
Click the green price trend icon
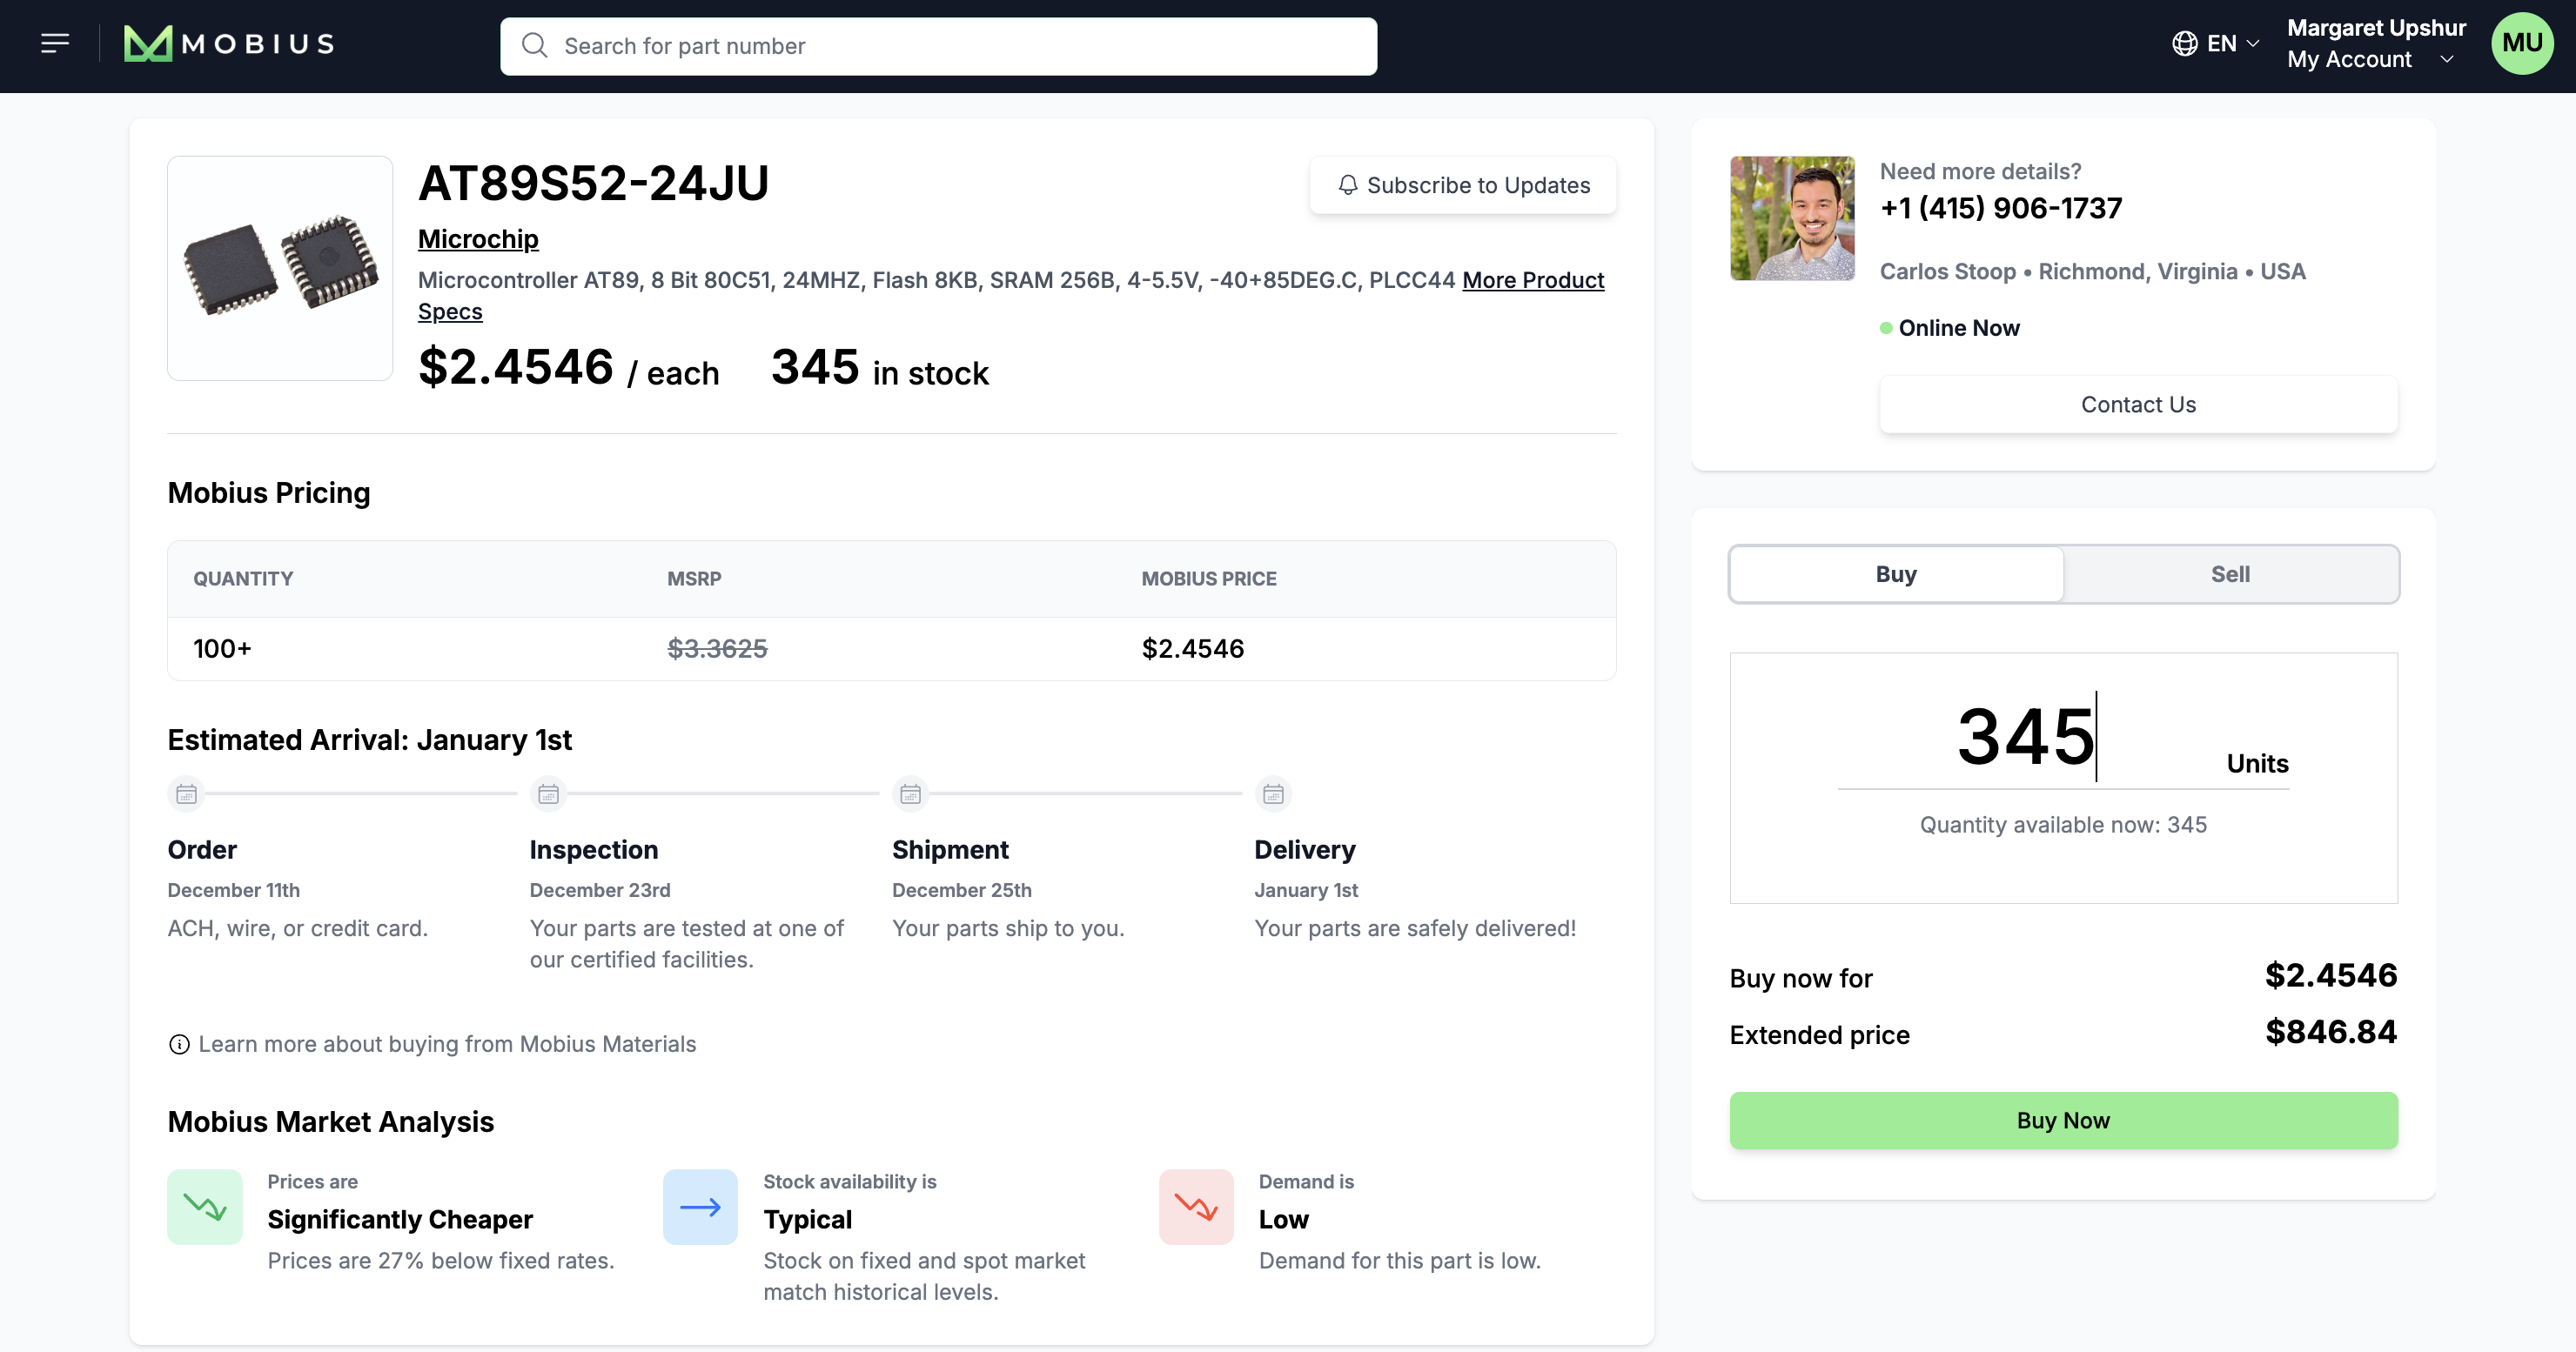[205, 1207]
